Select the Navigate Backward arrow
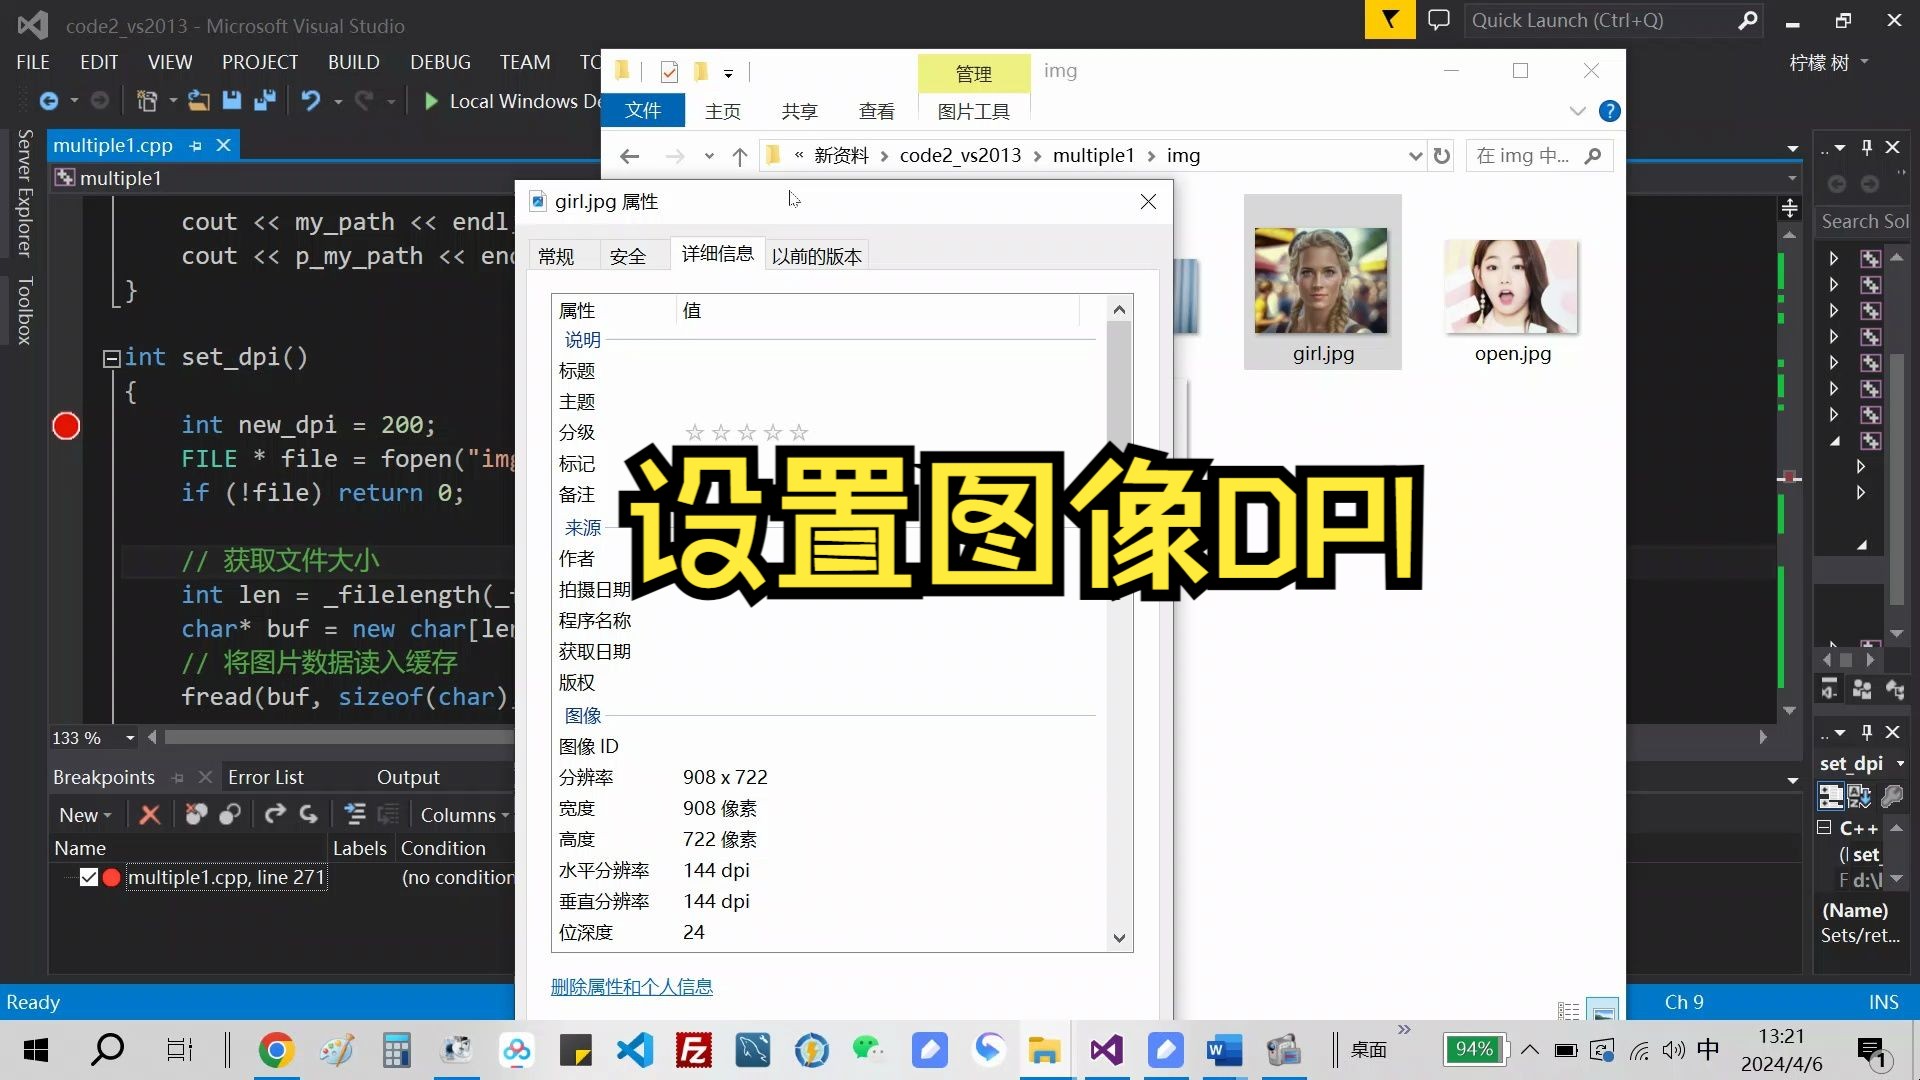This screenshot has width=1920, height=1080. click(x=50, y=100)
